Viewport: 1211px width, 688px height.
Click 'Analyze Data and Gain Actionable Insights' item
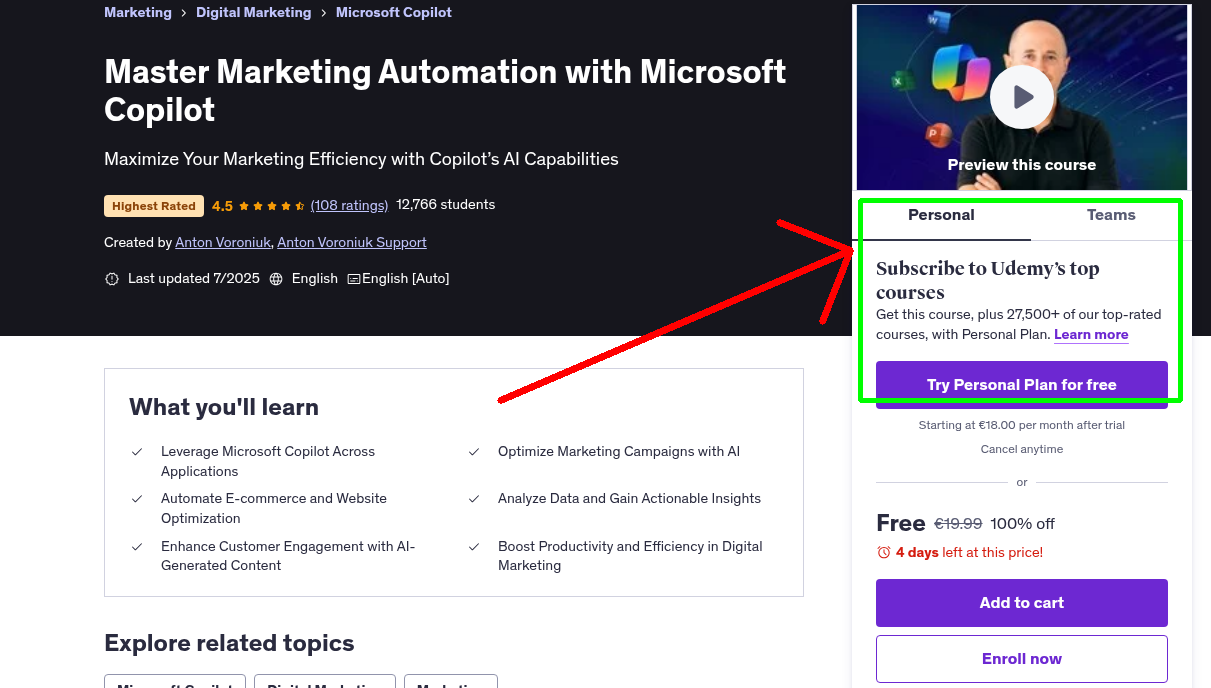(629, 498)
